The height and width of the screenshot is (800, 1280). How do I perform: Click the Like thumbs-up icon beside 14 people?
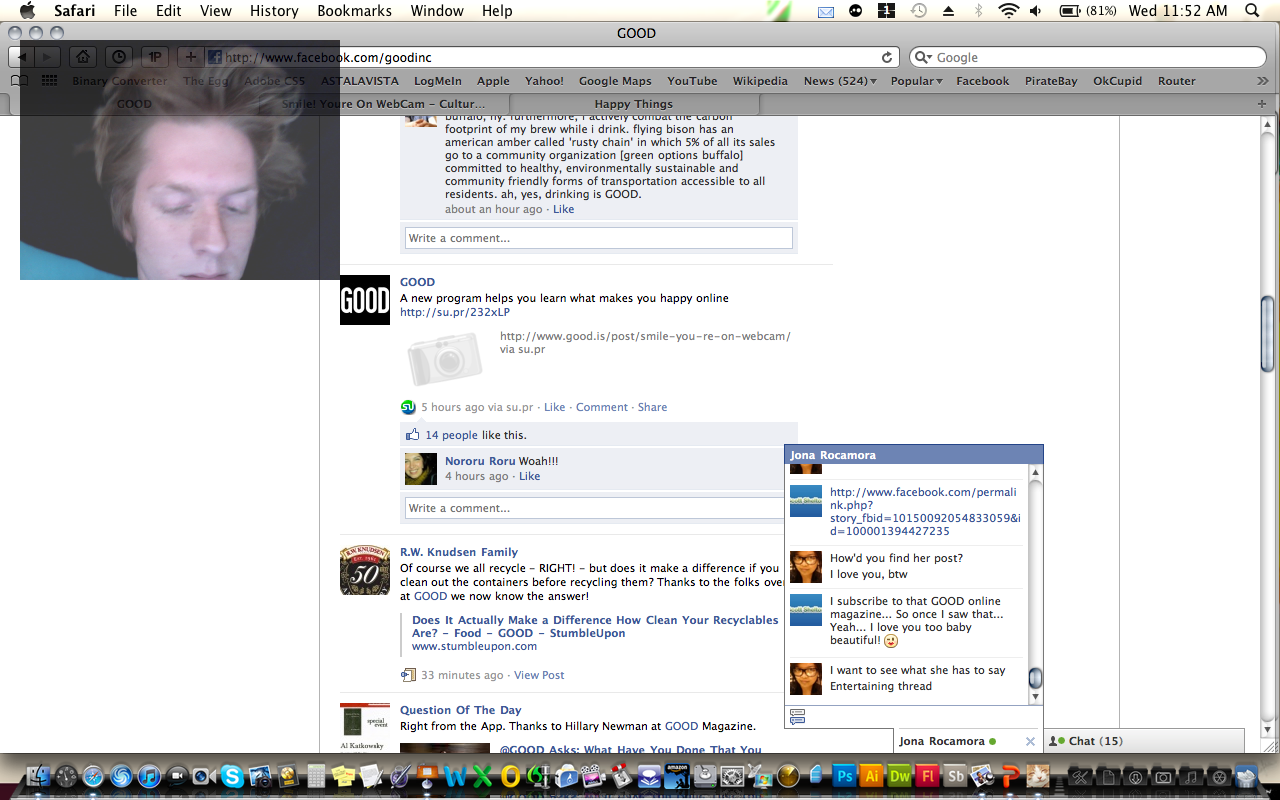coord(412,435)
